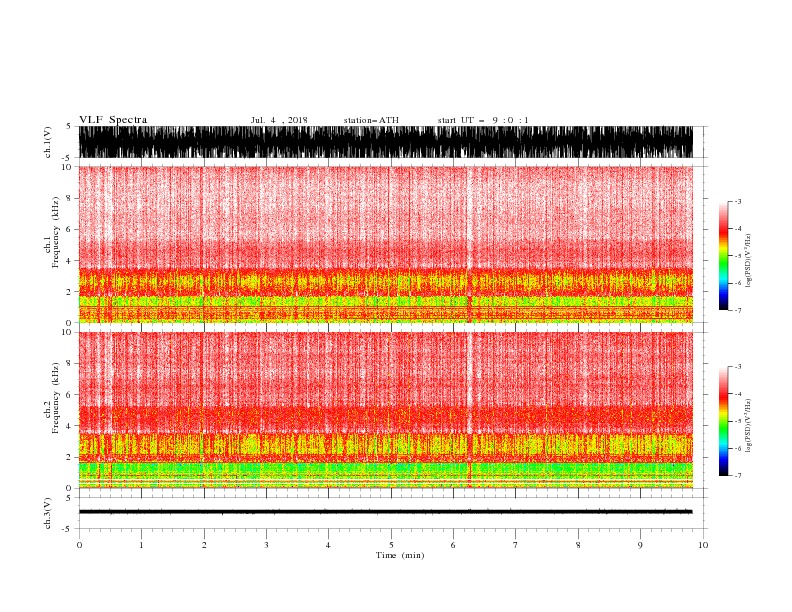792x612 pixels.
Task: Click the log(PSD) label beside ch.1 colorbar
Action: click(749, 261)
